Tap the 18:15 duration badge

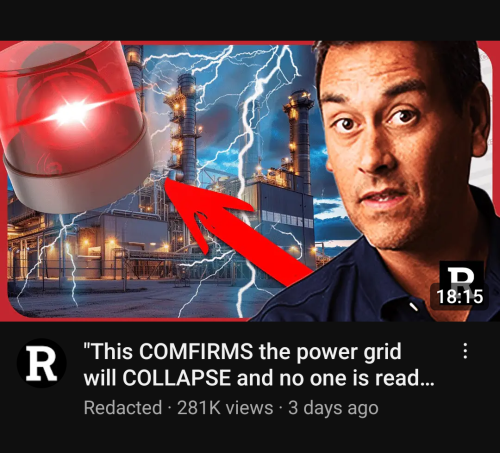459,296
